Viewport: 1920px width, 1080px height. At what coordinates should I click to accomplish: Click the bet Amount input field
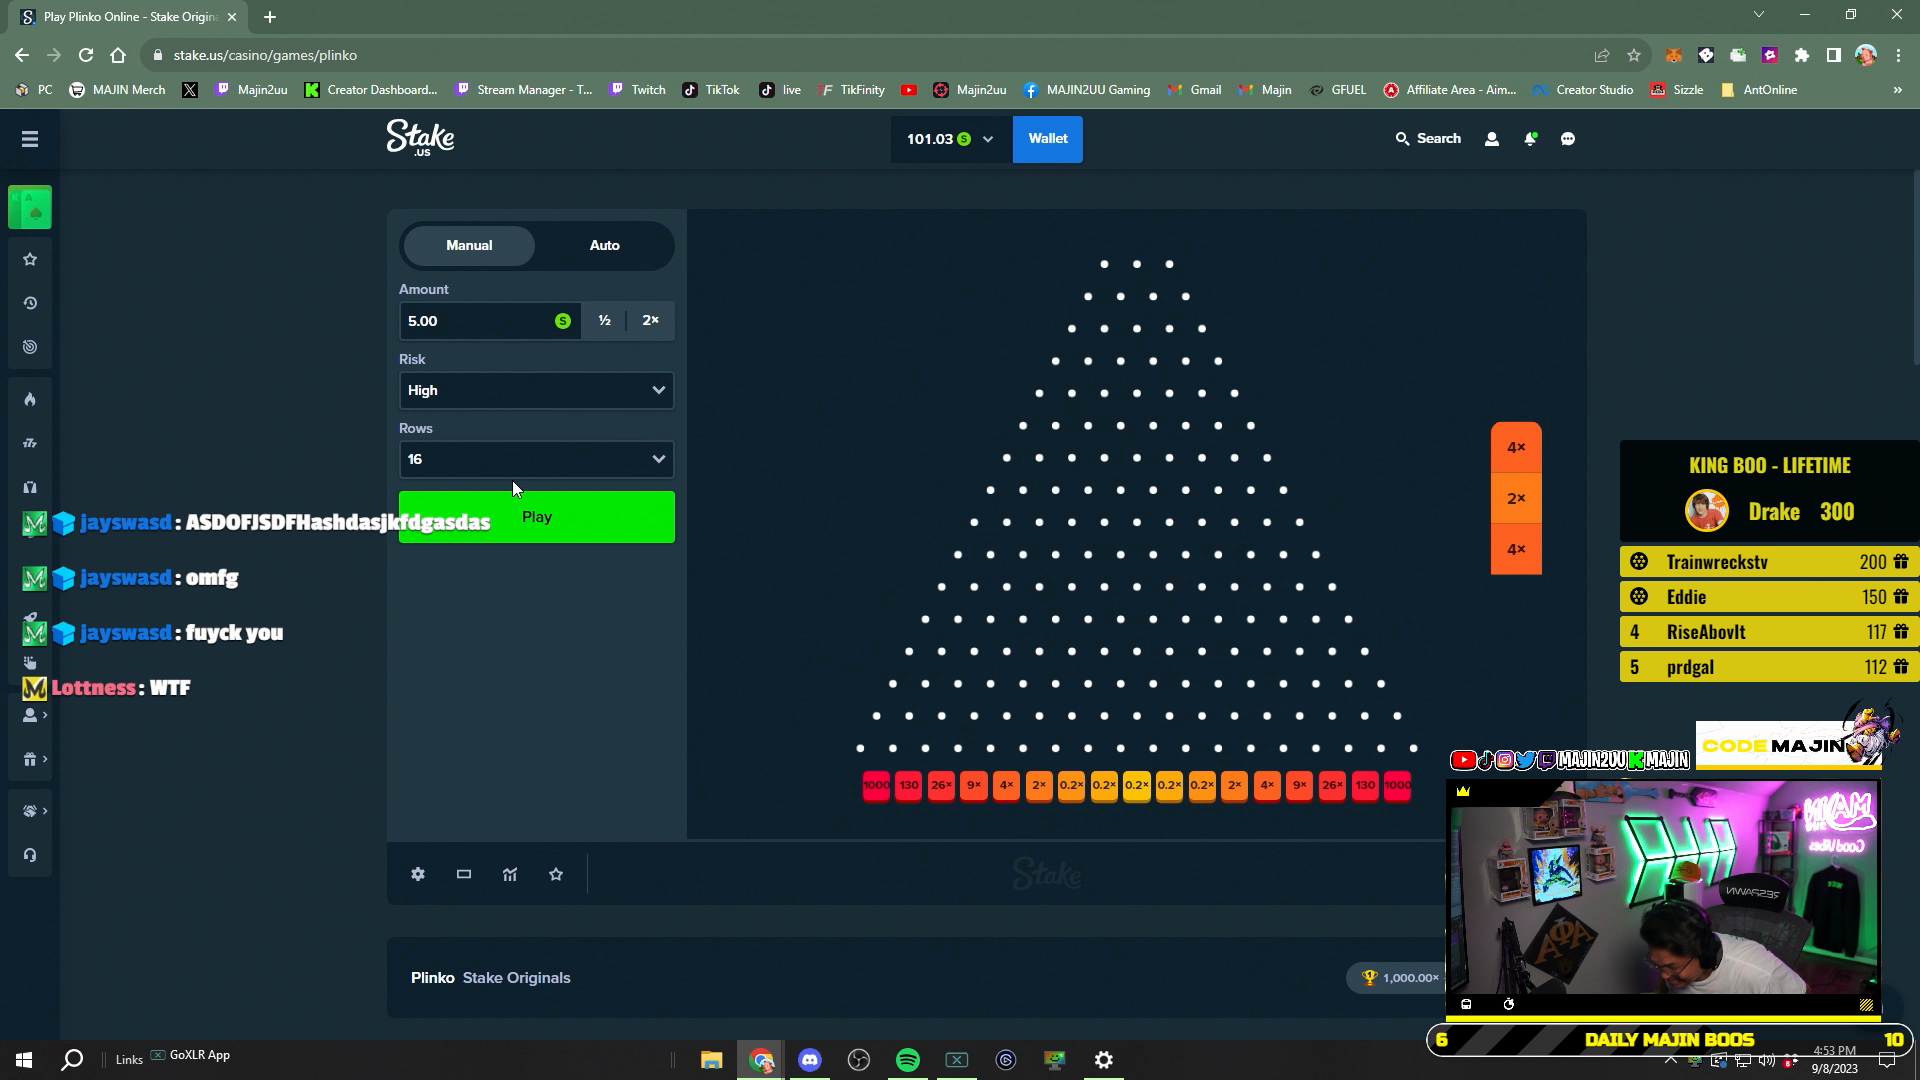click(490, 321)
